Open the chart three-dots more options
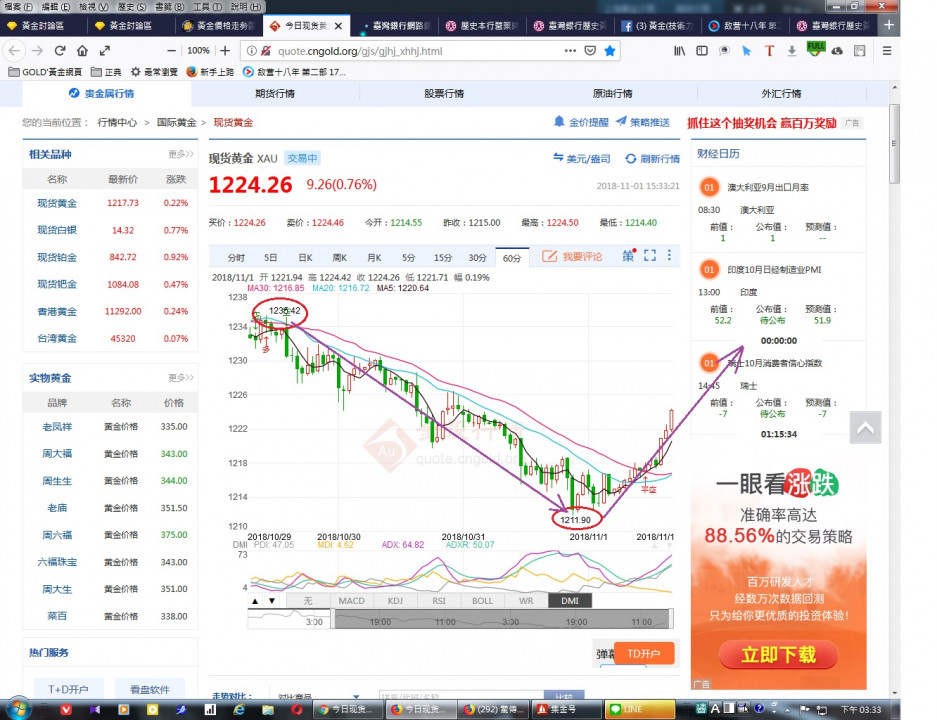The height and width of the screenshot is (720, 937). 669,255
